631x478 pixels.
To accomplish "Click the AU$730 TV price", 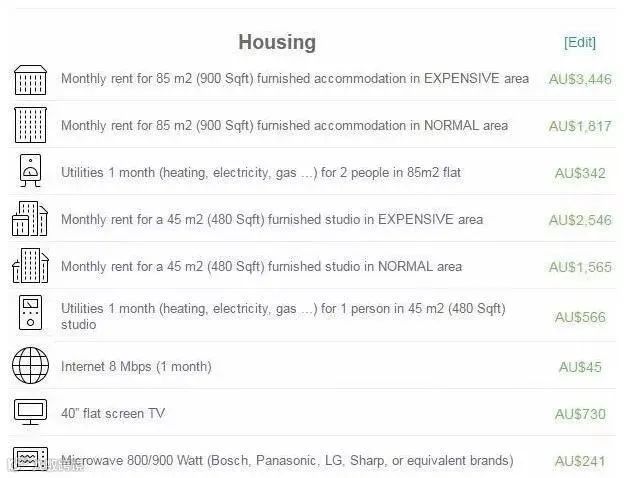I will pos(580,414).
